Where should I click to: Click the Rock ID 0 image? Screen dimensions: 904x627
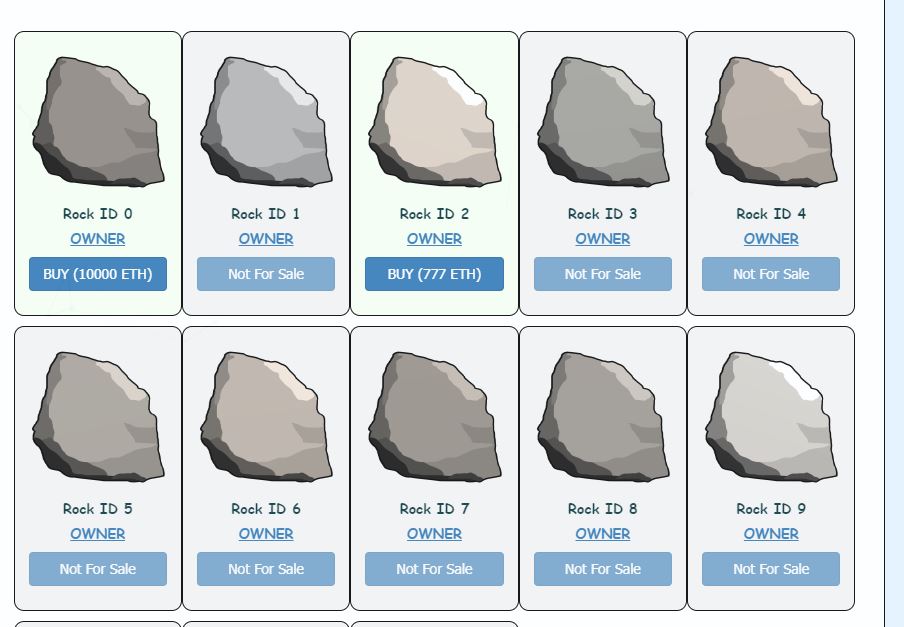[98, 122]
